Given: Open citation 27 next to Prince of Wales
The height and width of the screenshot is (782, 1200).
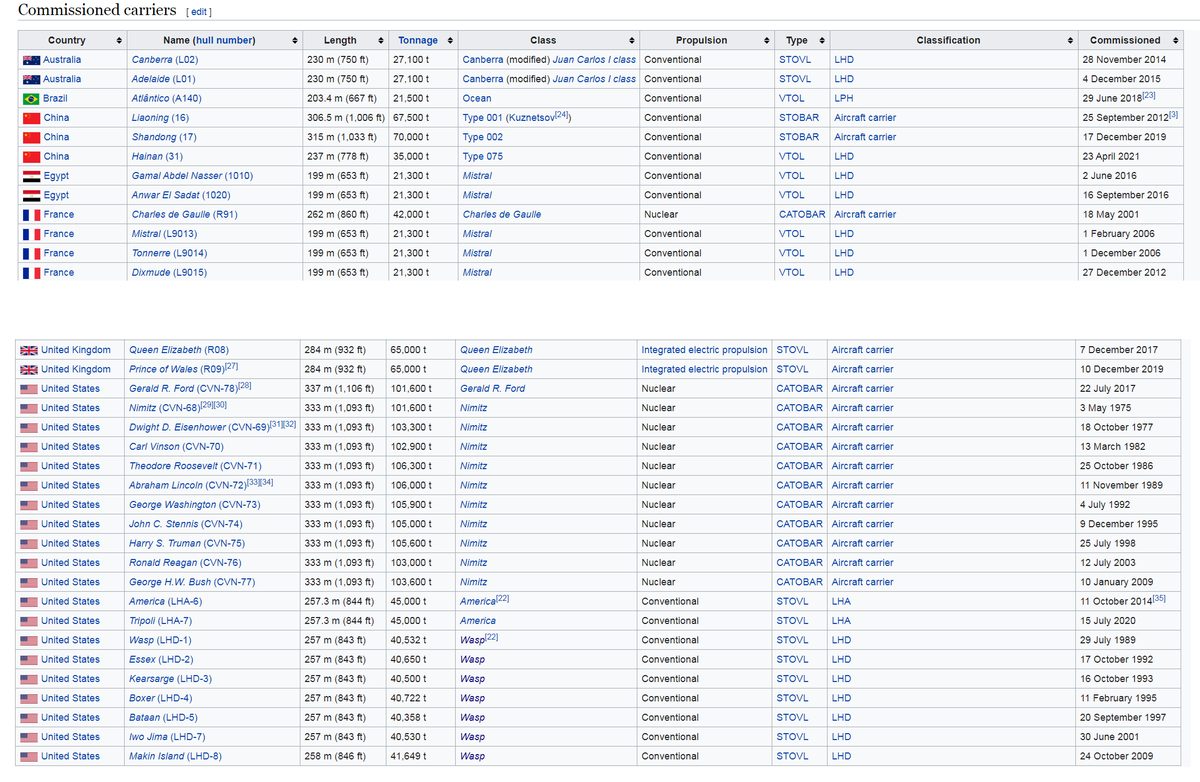Looking at the screenshot, I should (x=232, y=367).
